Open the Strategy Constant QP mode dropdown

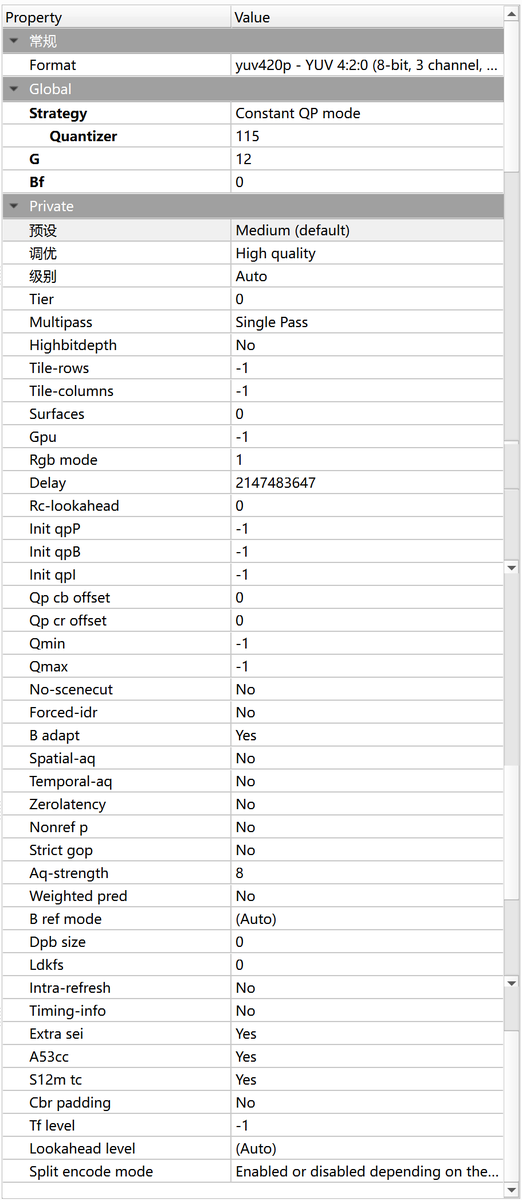[367, 113]
